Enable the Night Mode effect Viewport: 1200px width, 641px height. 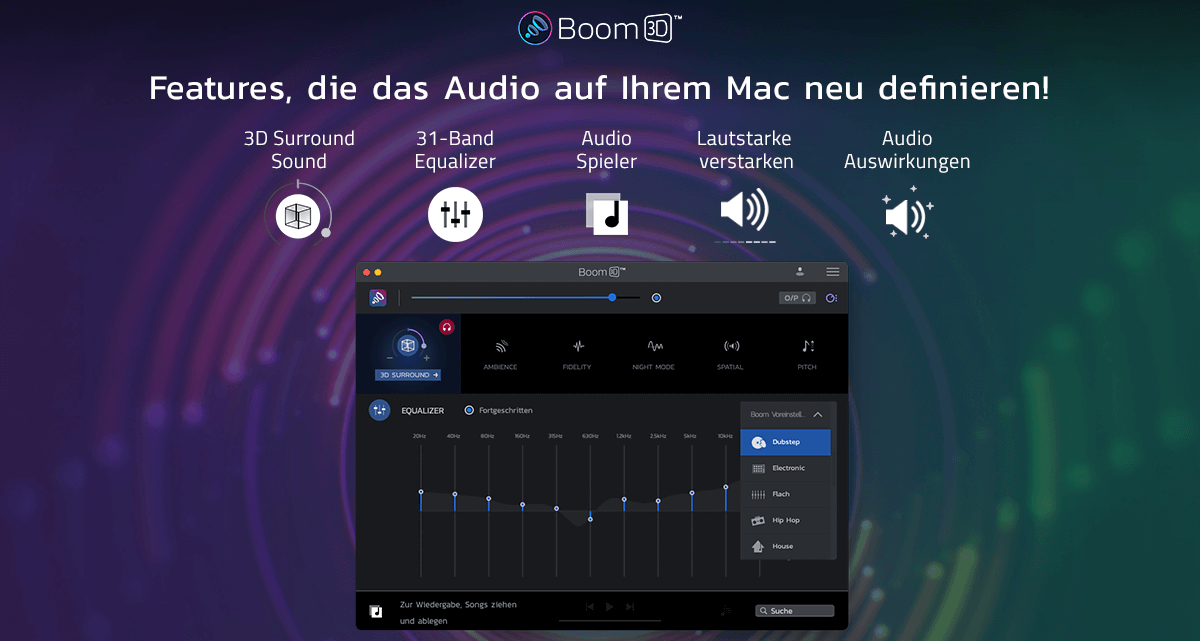[654, 353]
